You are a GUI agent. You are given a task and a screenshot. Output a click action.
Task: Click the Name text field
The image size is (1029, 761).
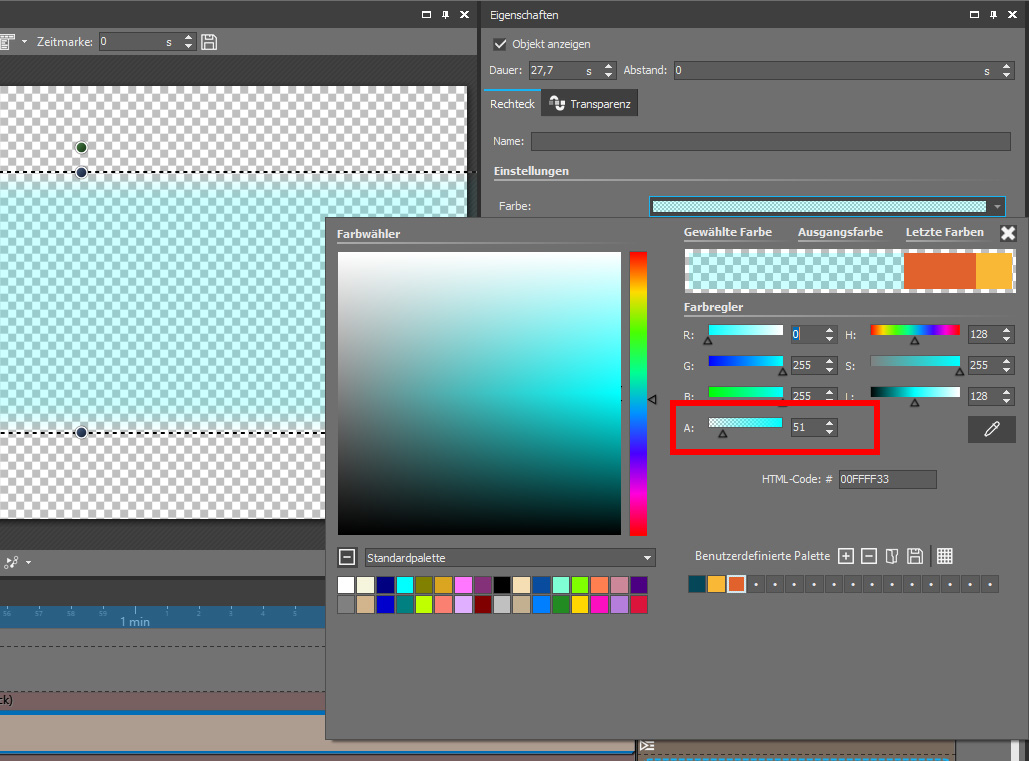[770, 142]
